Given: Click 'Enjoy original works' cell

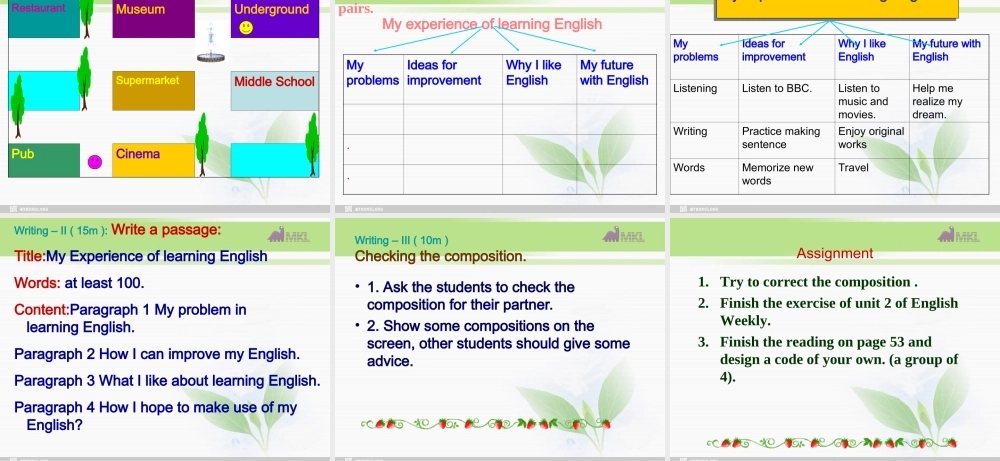Looking at the screenshot, I should click(871, 138).
